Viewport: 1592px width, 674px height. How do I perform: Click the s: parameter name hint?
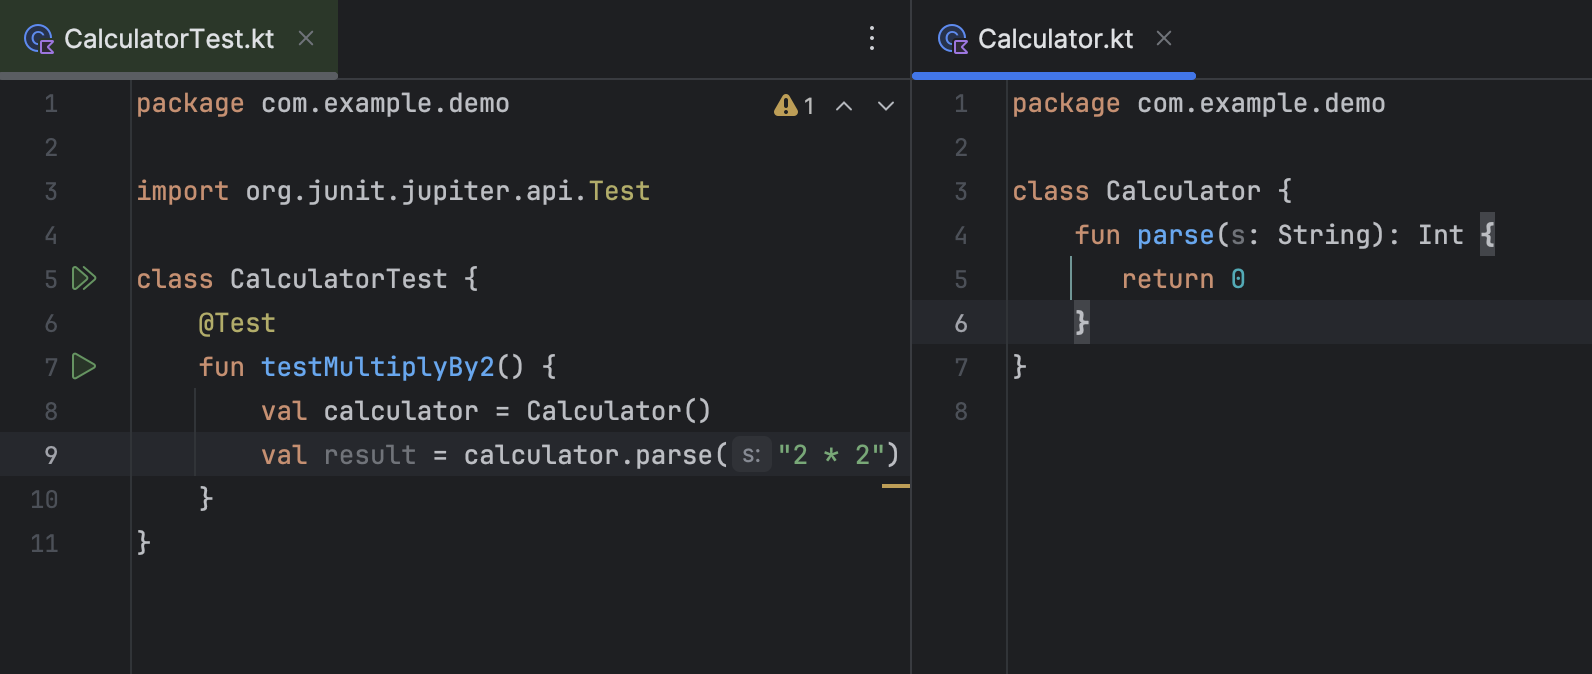pyautogui.click(x=751, y=455)
